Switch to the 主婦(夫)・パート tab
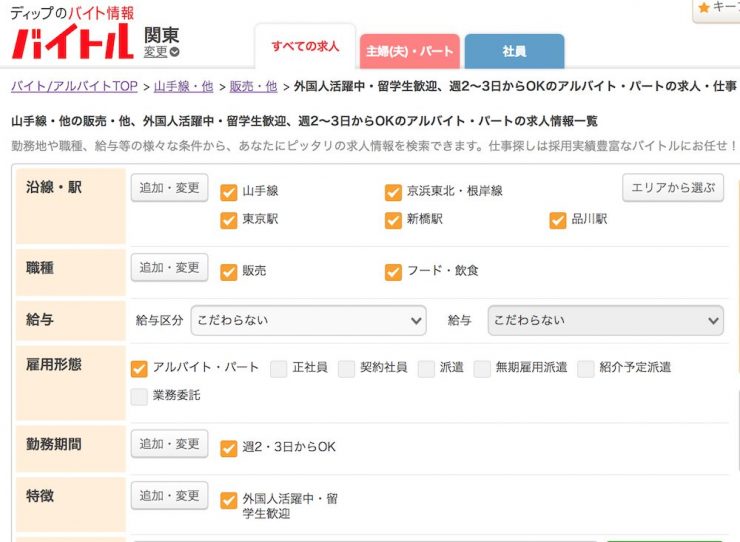 [410, 51]
